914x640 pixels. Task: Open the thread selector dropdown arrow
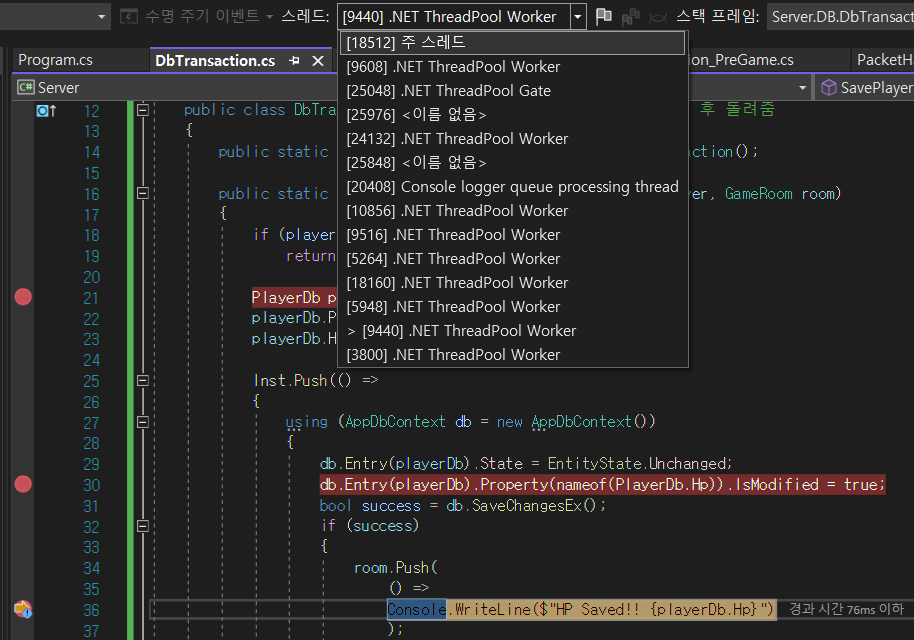(578, 17)
